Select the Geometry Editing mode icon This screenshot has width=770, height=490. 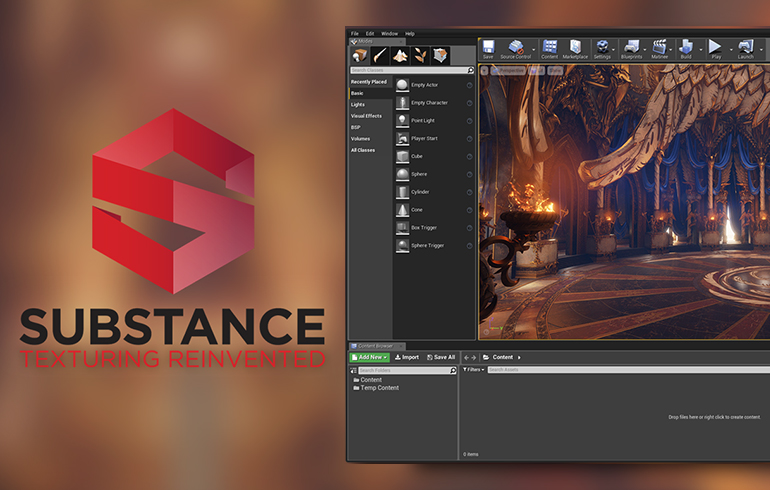(440, 55)
